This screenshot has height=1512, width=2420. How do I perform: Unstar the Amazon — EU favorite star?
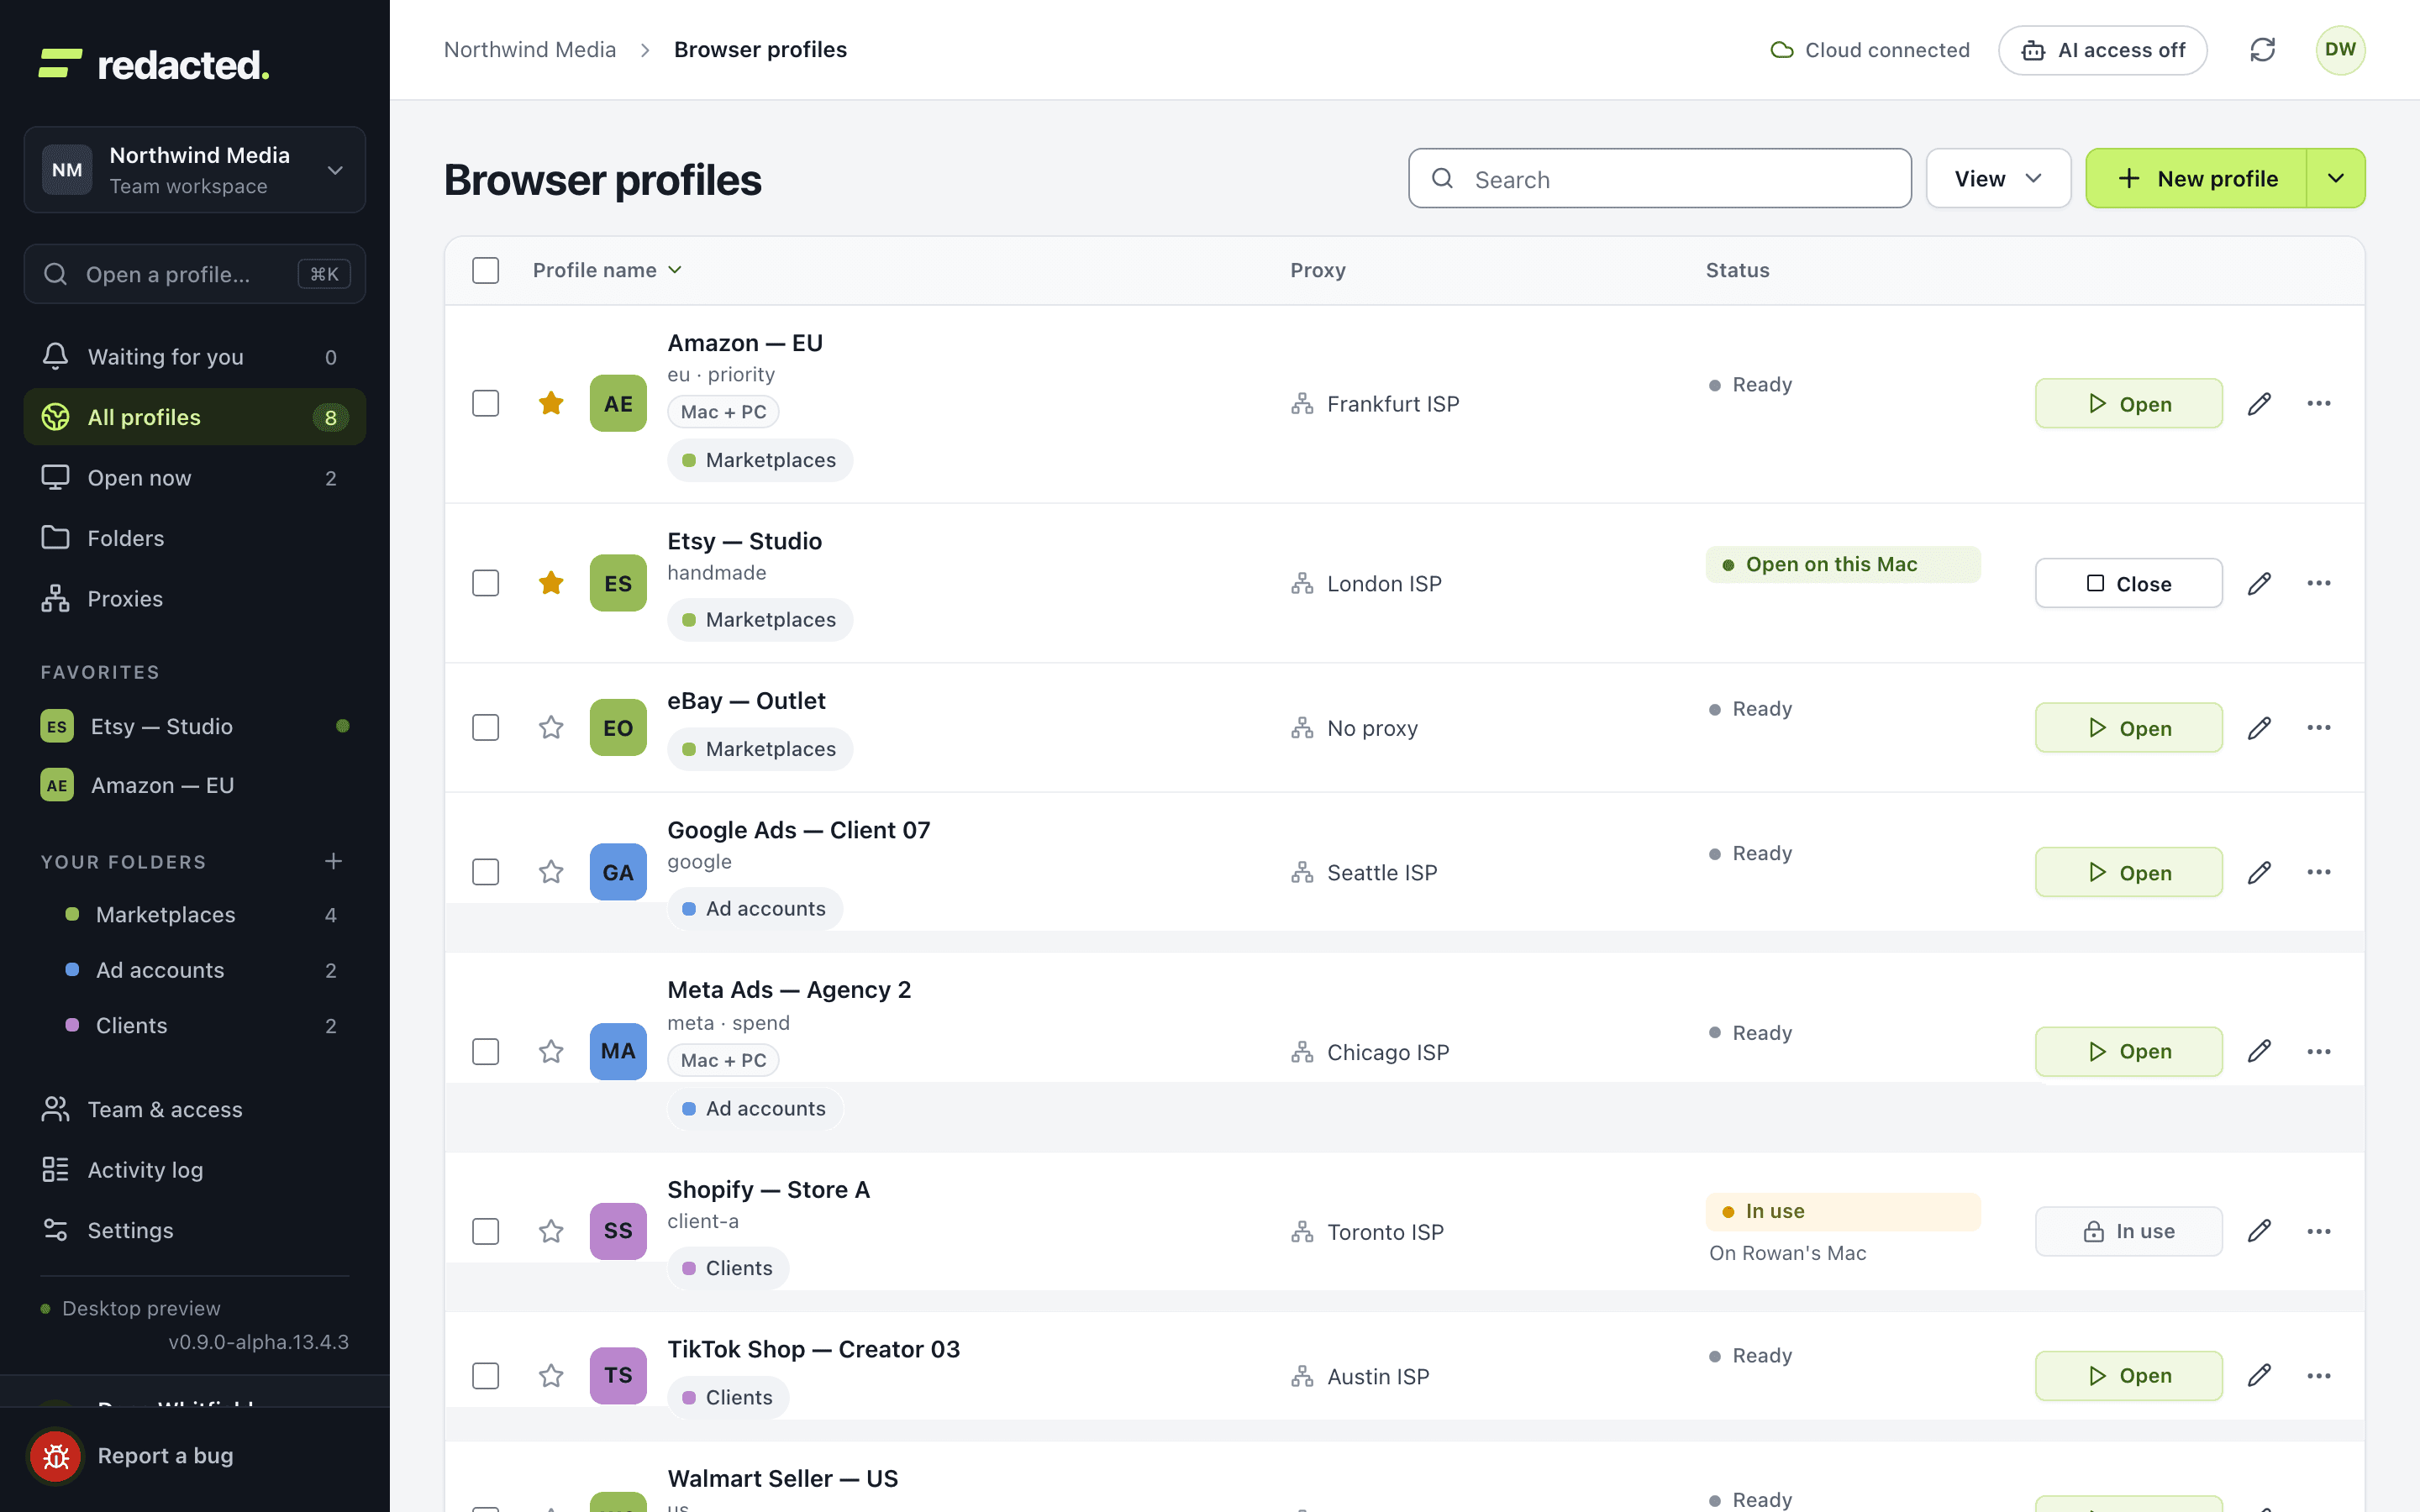click(x=551, y=404)
